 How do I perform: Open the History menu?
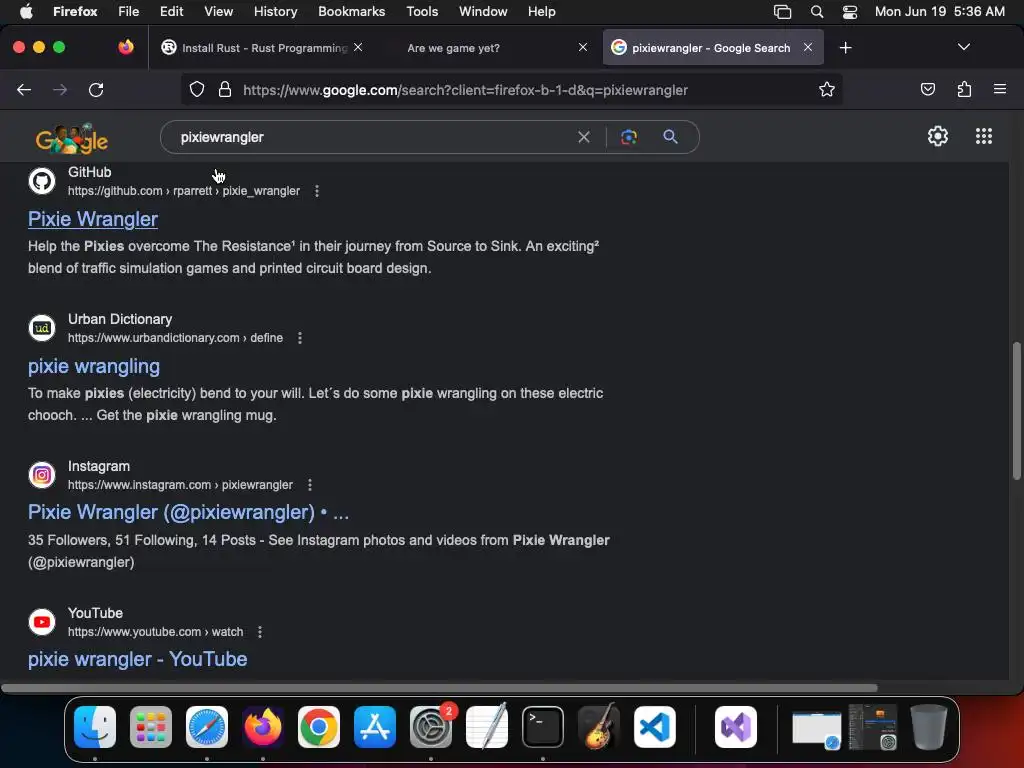tap(275, 11)
